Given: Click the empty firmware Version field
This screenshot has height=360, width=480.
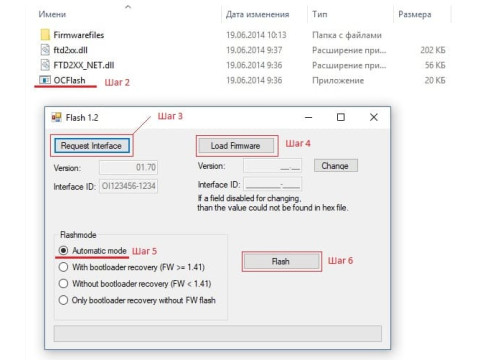Looking at the screenshot, I should coord(273,166).
